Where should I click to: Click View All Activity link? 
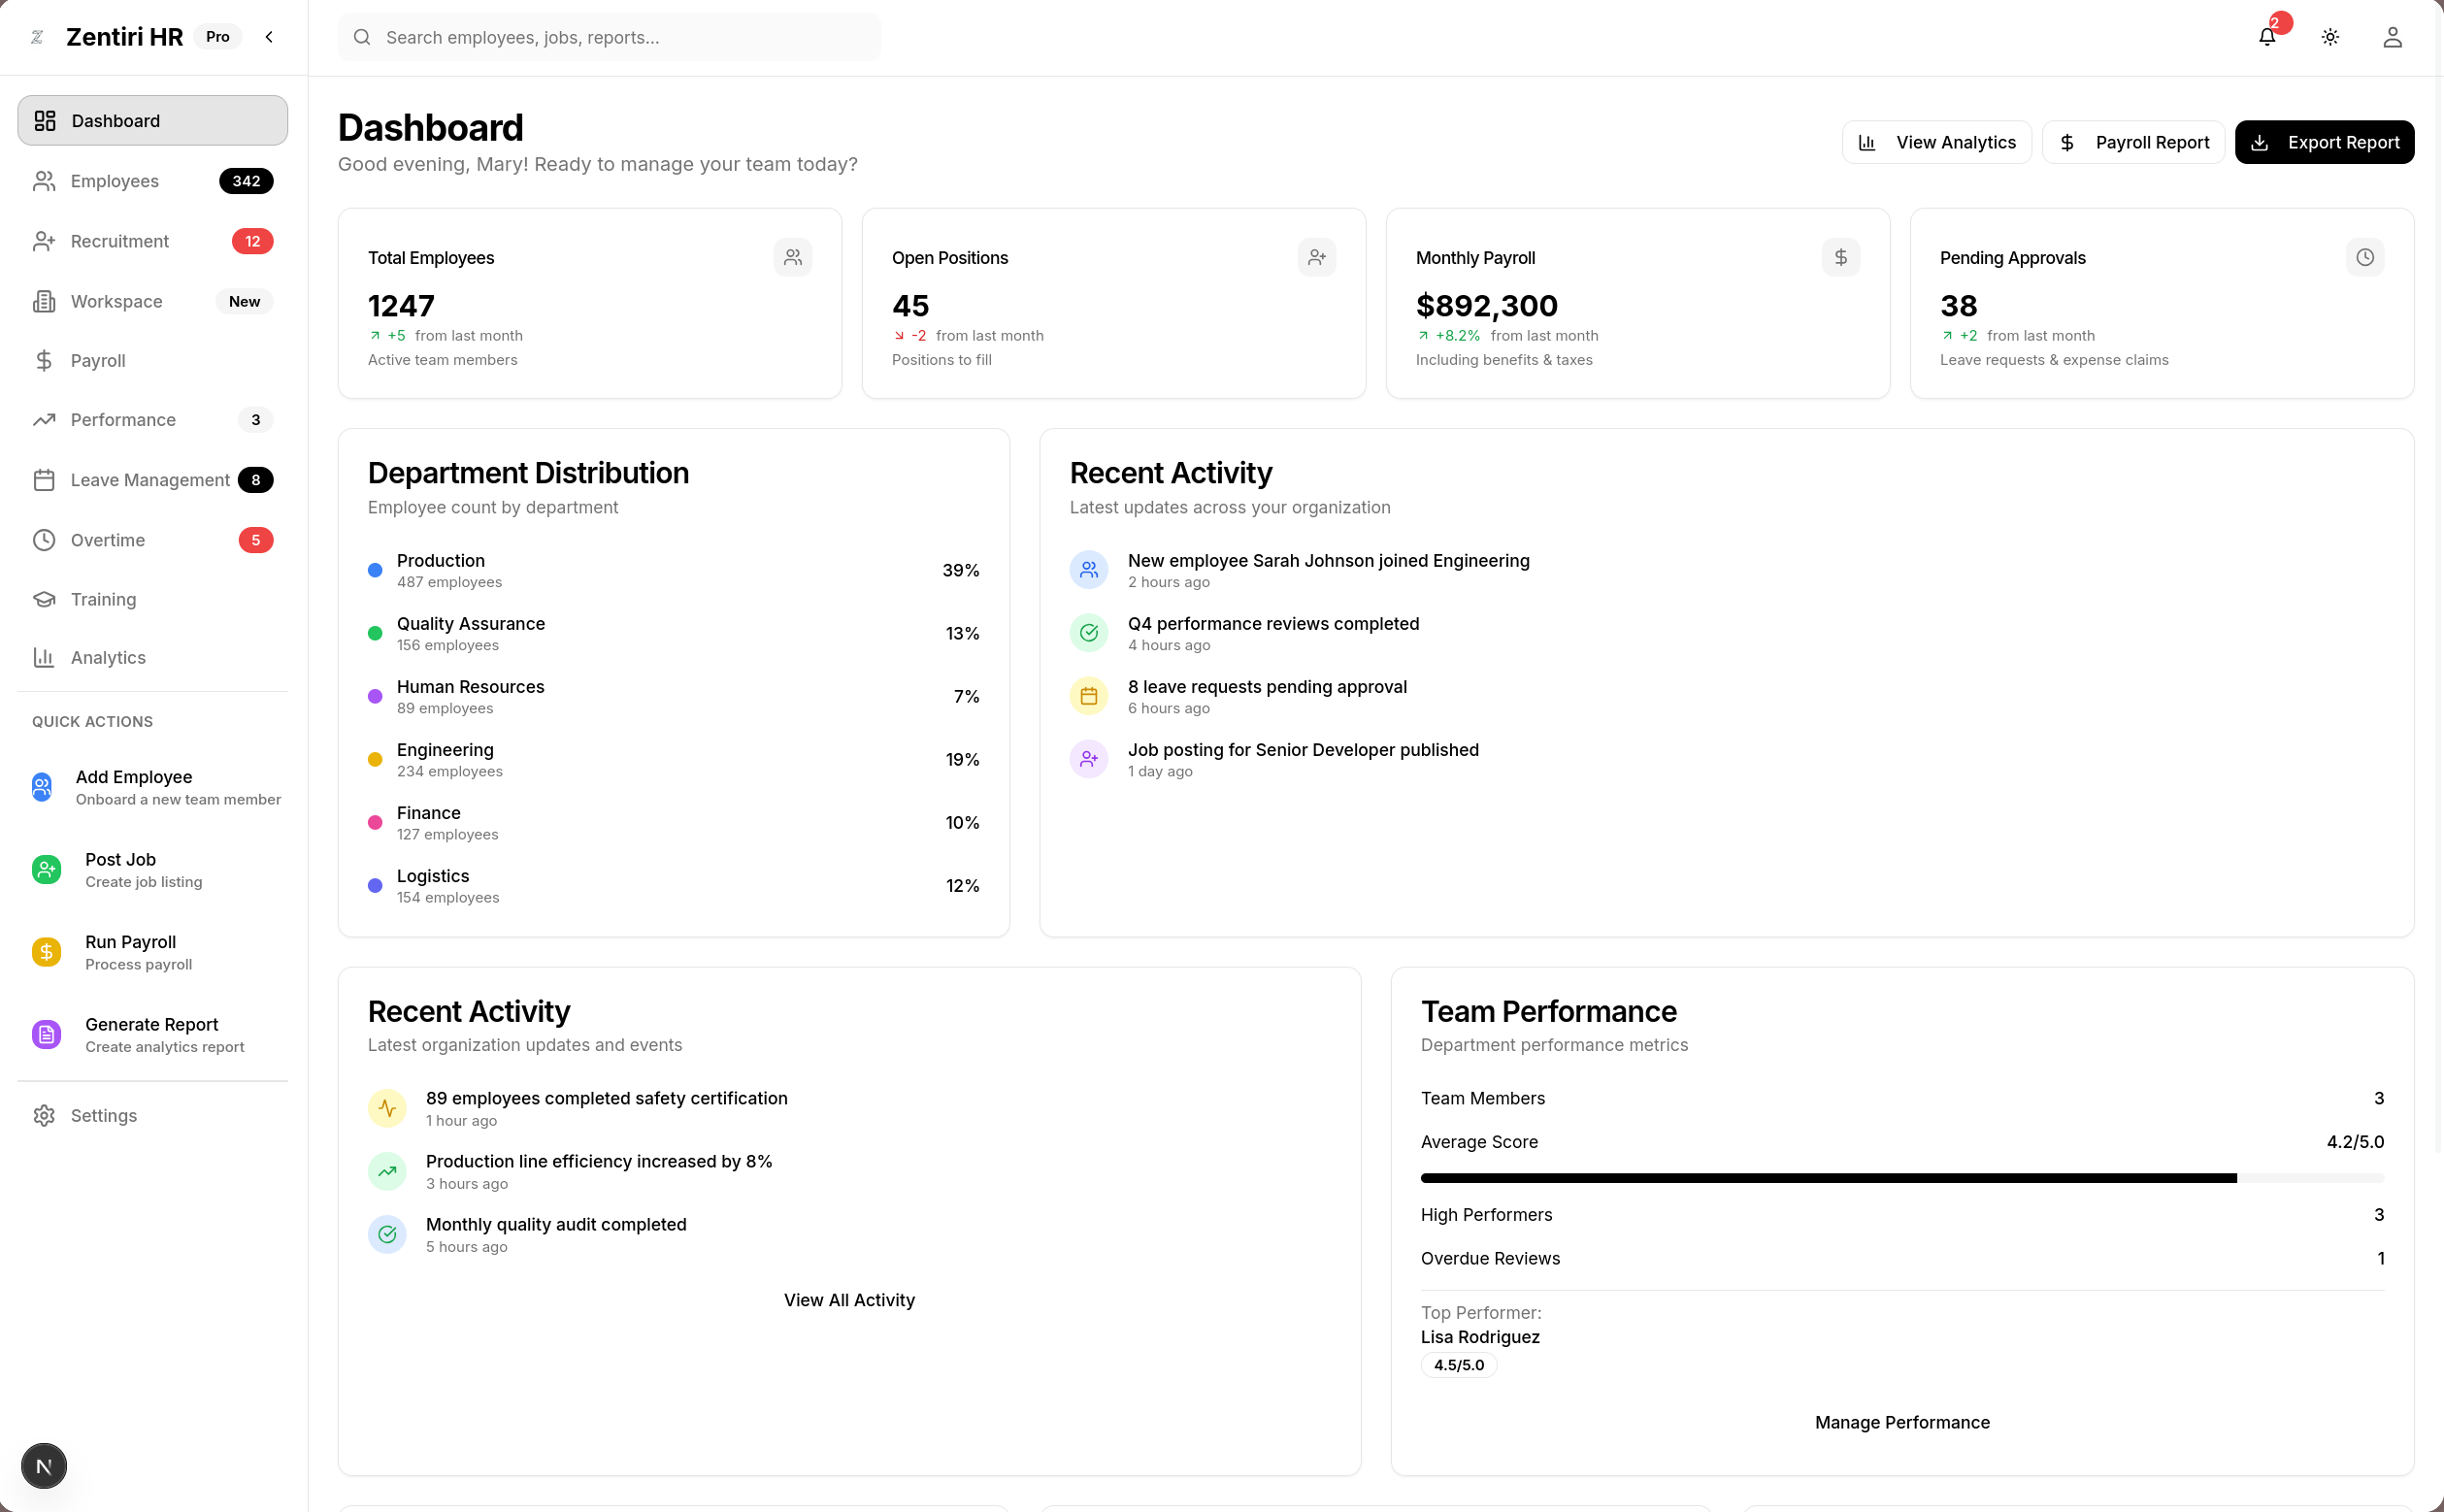[849, 1300]
